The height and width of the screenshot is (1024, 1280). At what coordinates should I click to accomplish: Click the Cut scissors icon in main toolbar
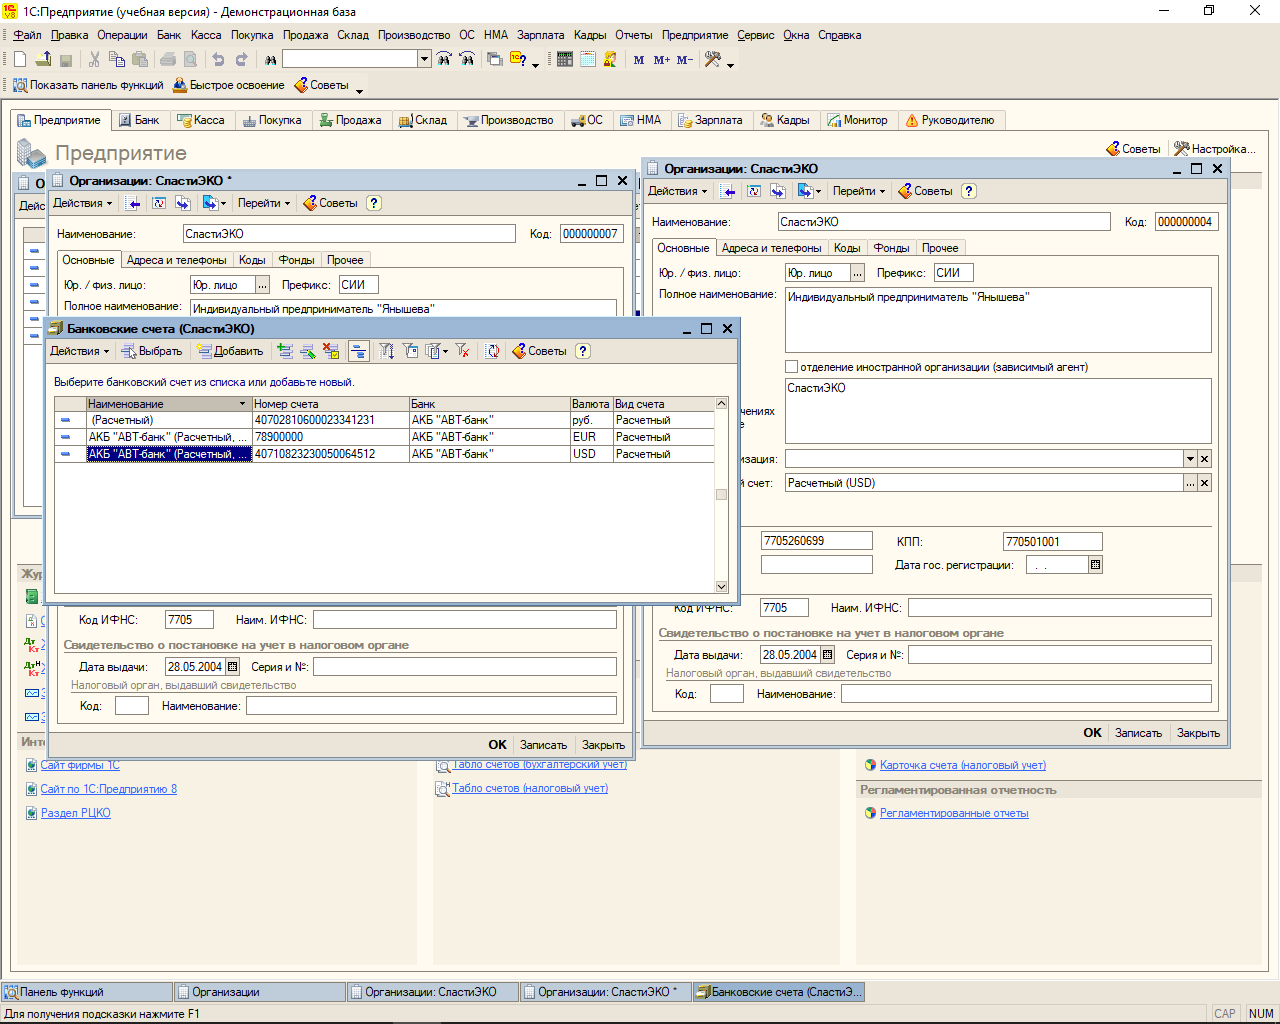point(95,60)
